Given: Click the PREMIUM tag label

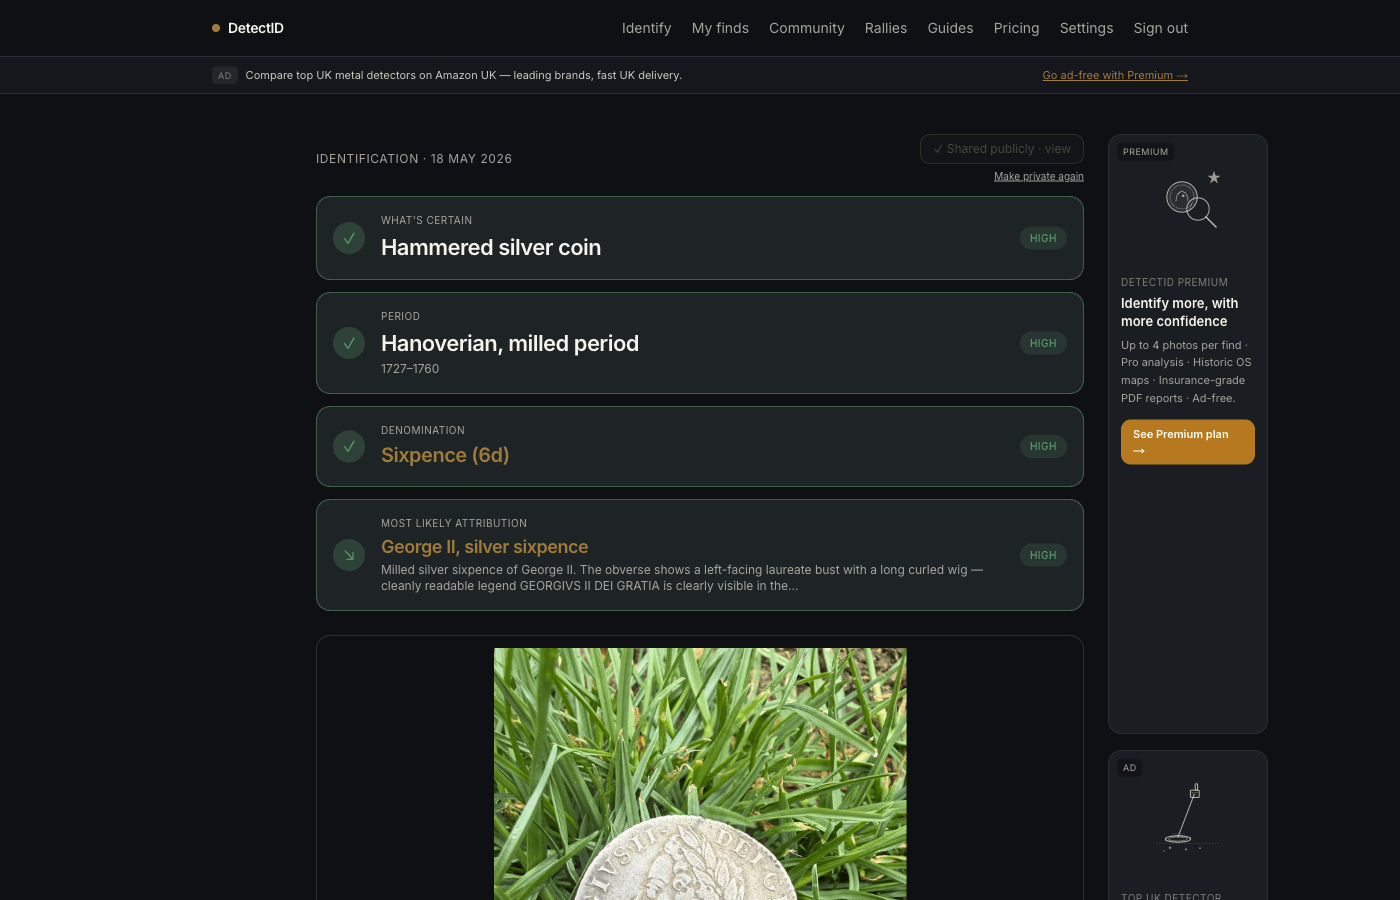Looking at the screenshot, I should pos(1145,152).
